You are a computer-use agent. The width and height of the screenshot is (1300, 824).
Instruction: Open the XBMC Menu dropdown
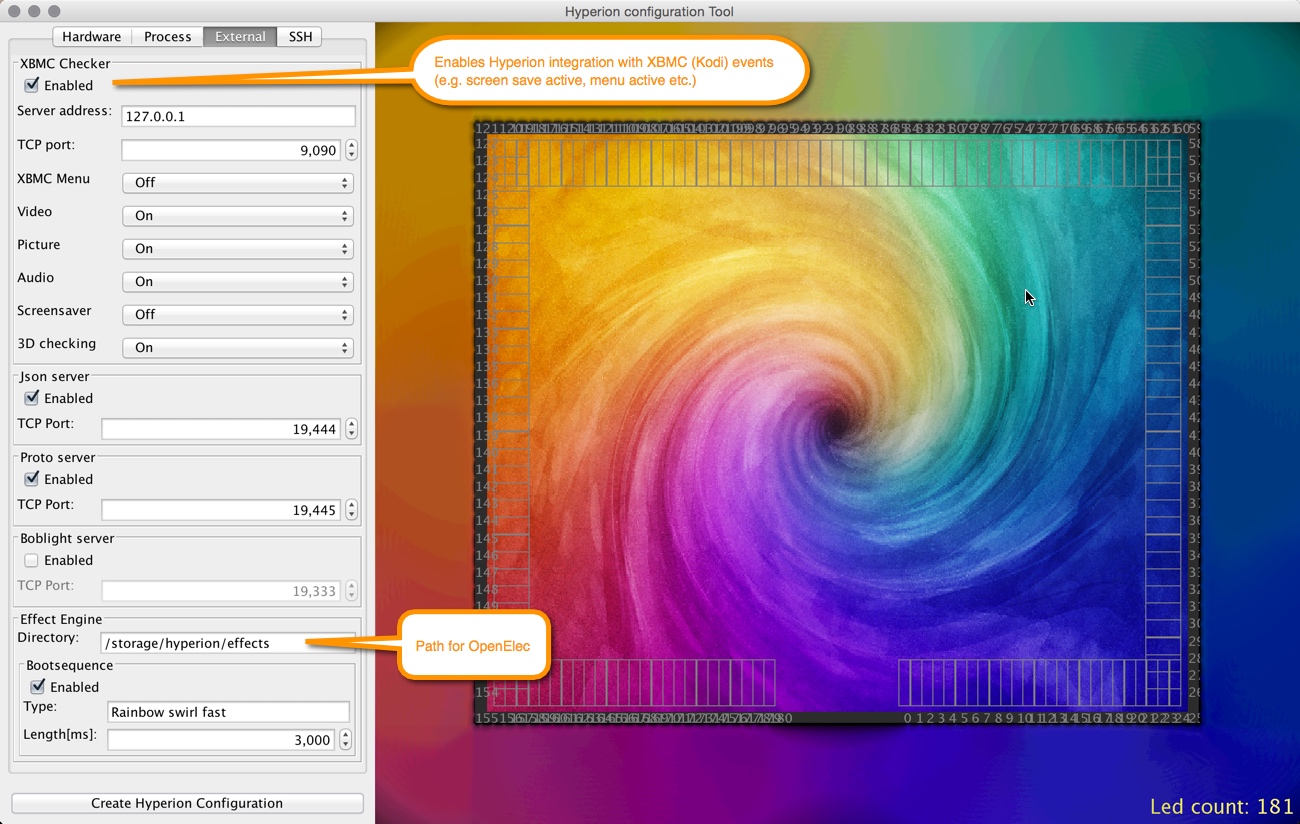237,183
